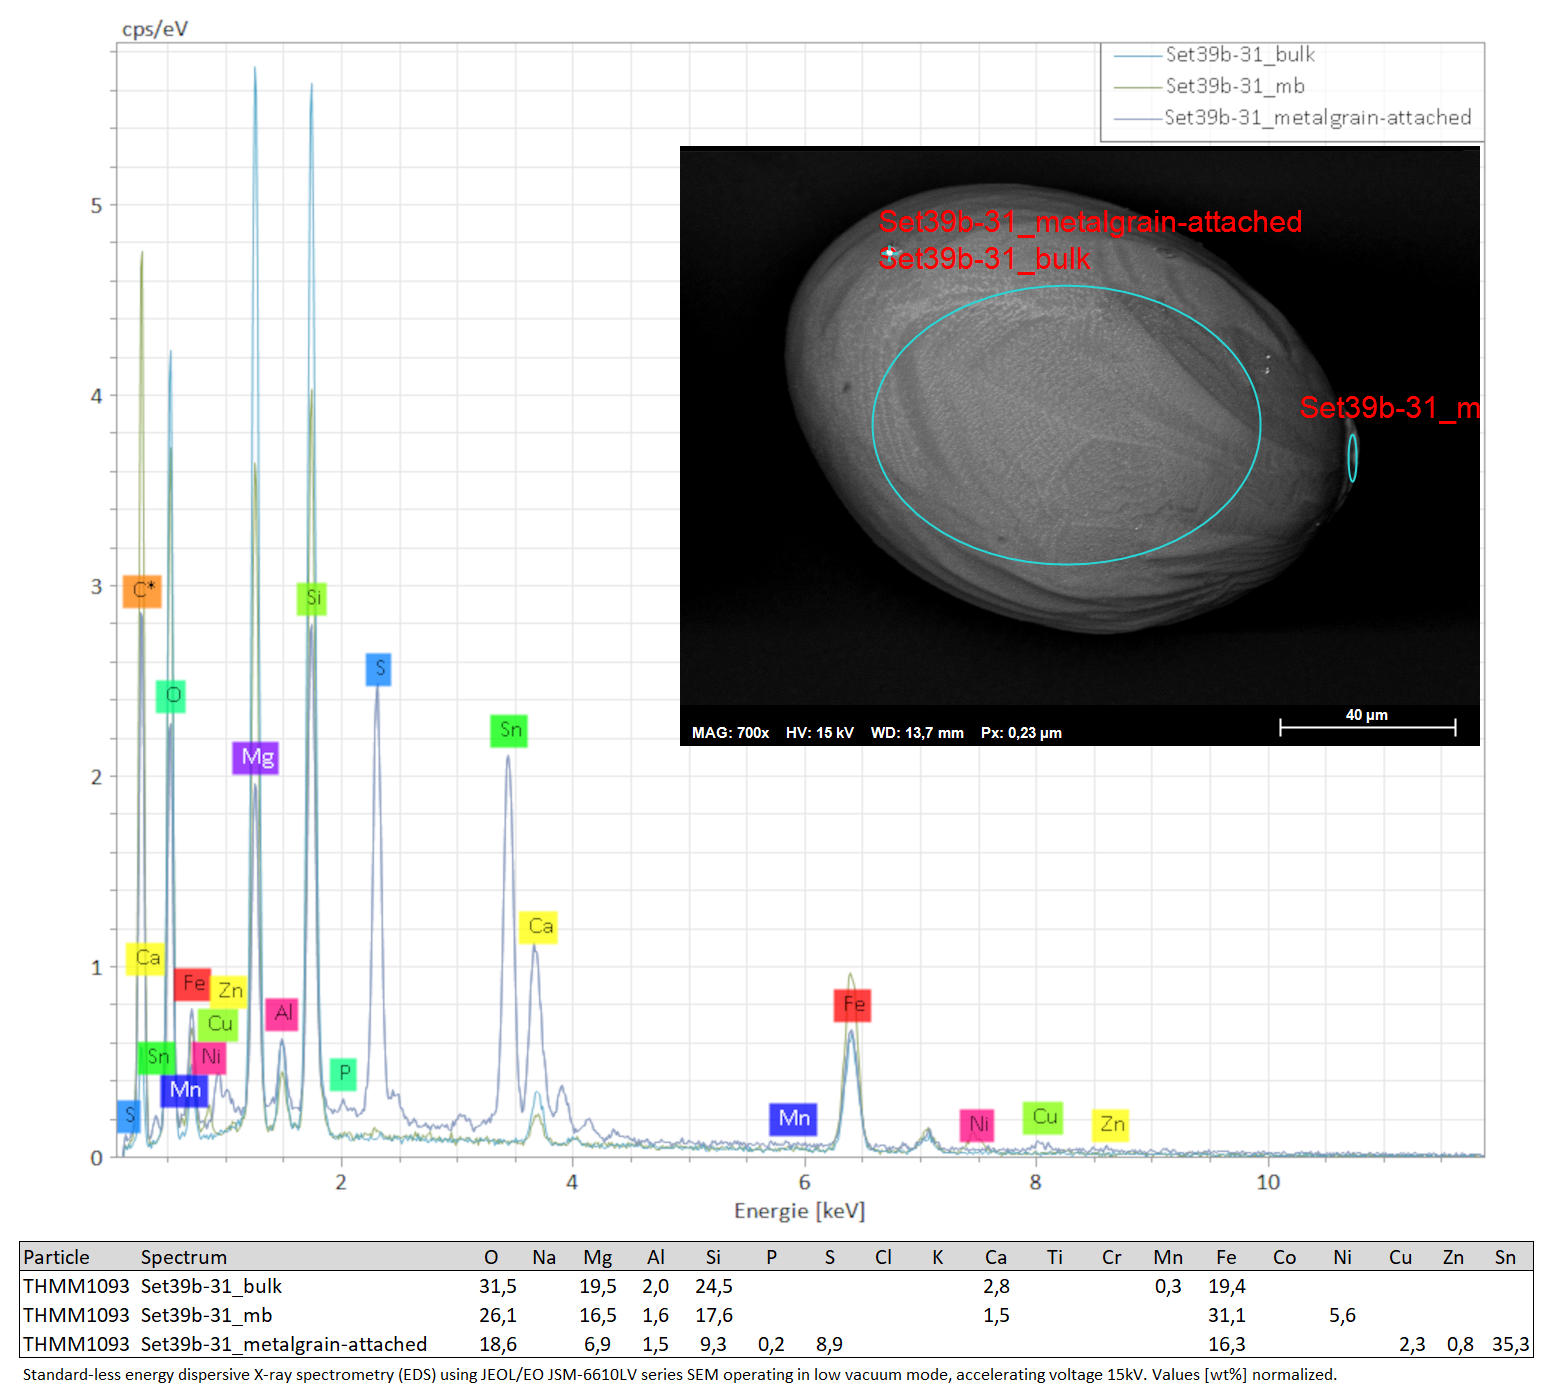The height and width of the screenshot is (1398, 1558).
Task: Select the red Fe label near 6.4 keV
Action: (x=852, y=1004)
